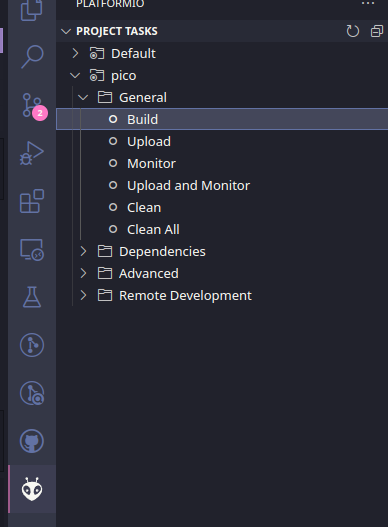
Task: Click the Upload task circle icon
Action: [113, 141]
